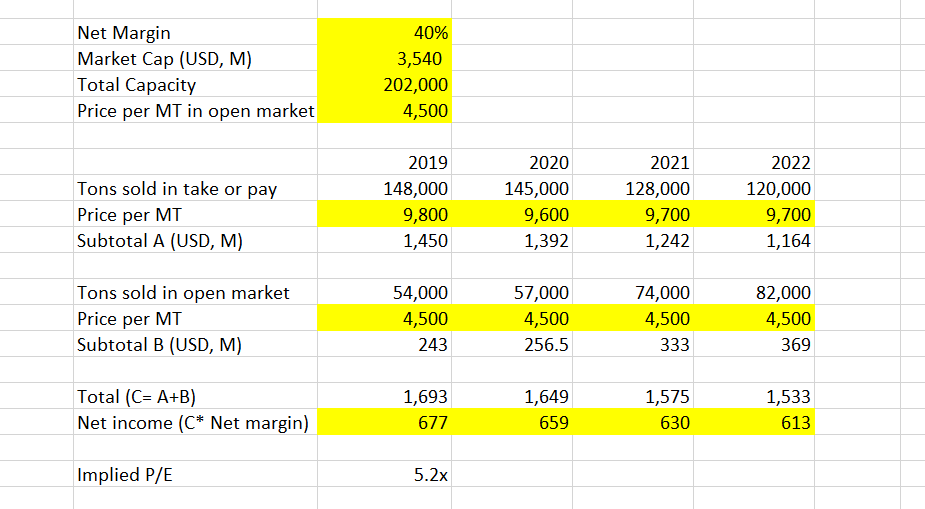Select the 2022 column header cell

(x=752, y=163)
